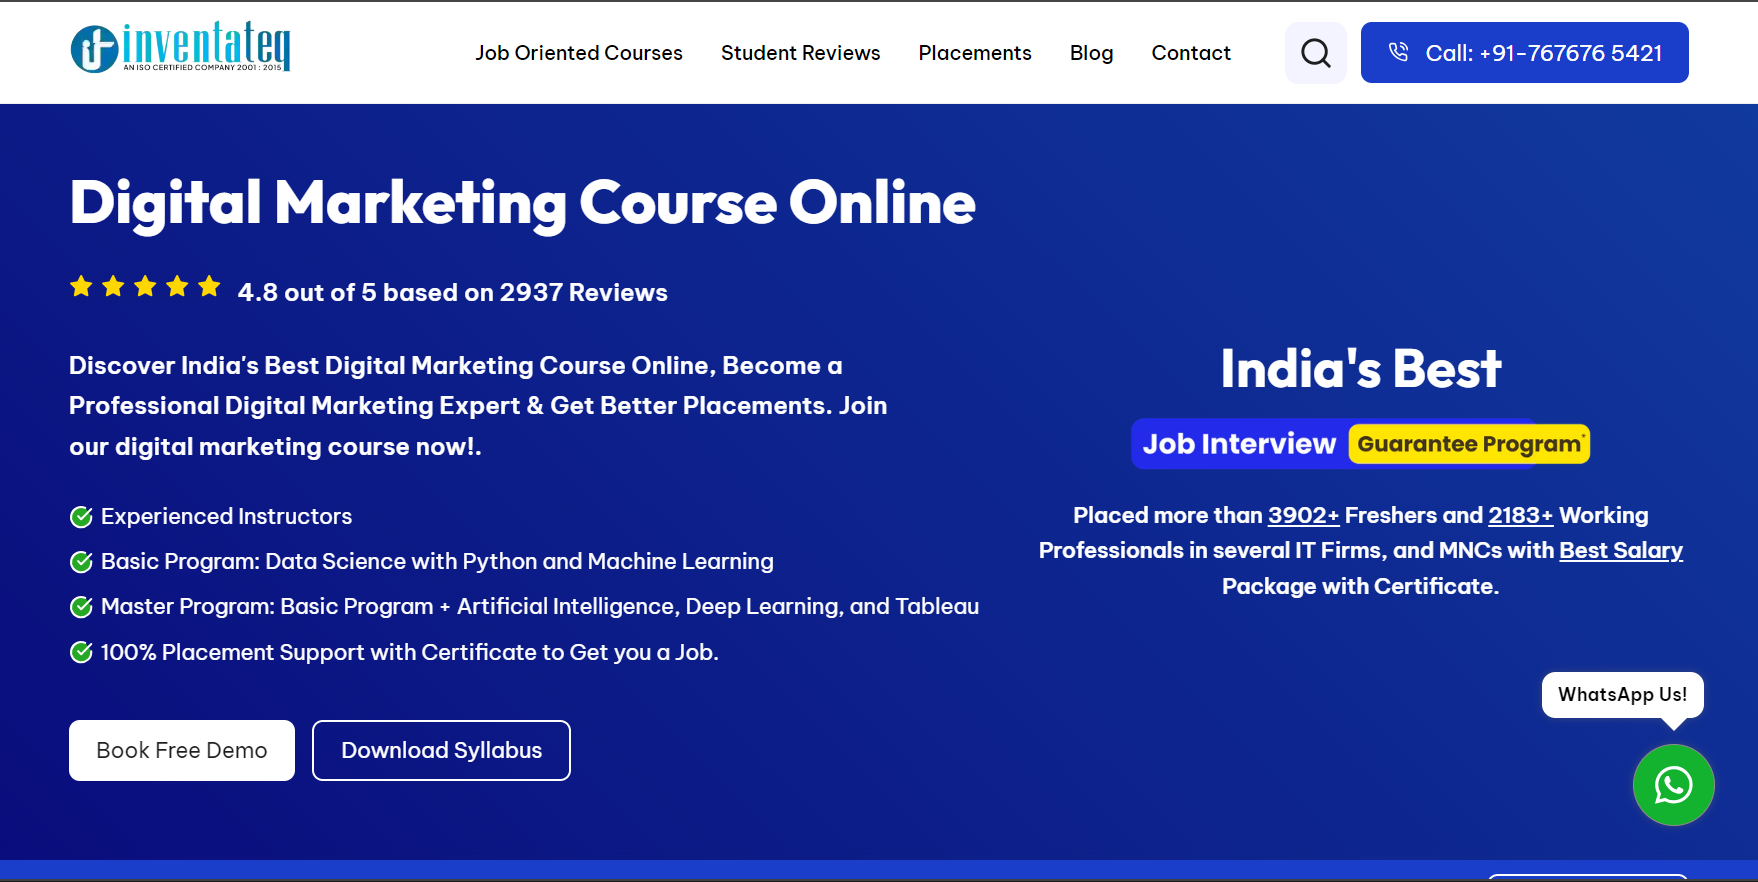Click the Master Program description text

click(540, 607)
